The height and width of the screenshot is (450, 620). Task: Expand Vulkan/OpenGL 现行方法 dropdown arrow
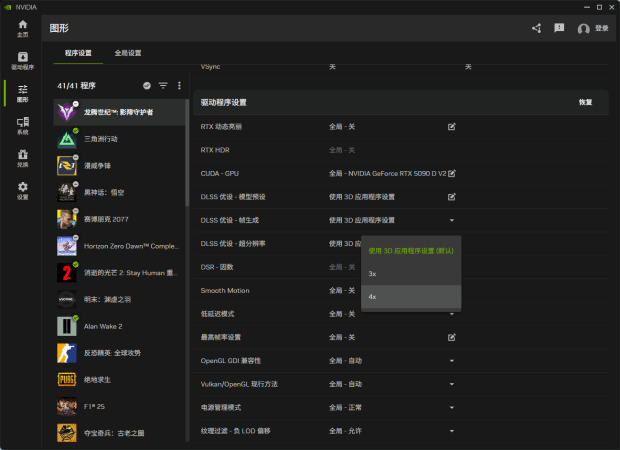452,384
